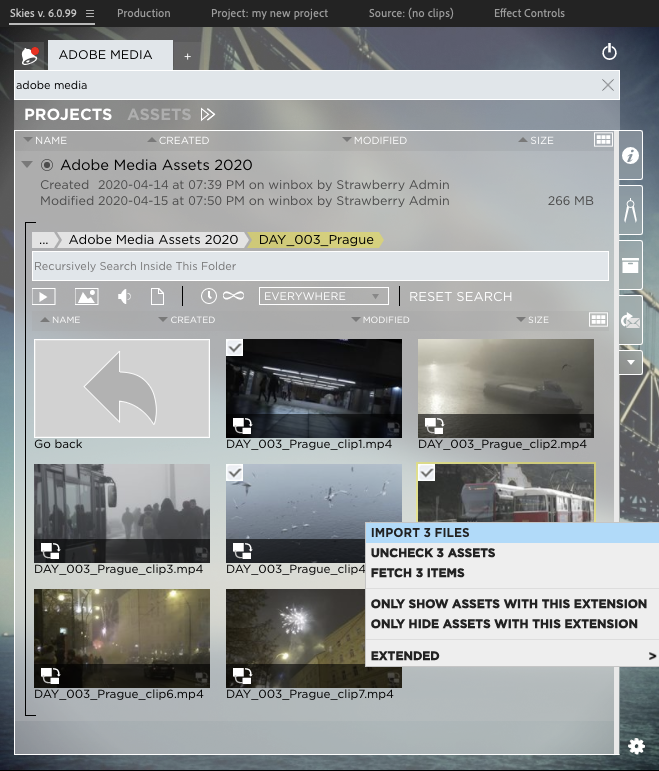Open the archive box sidebar icon
The height and width of the screenshot is (771, 659).
(x=630, y=265)
